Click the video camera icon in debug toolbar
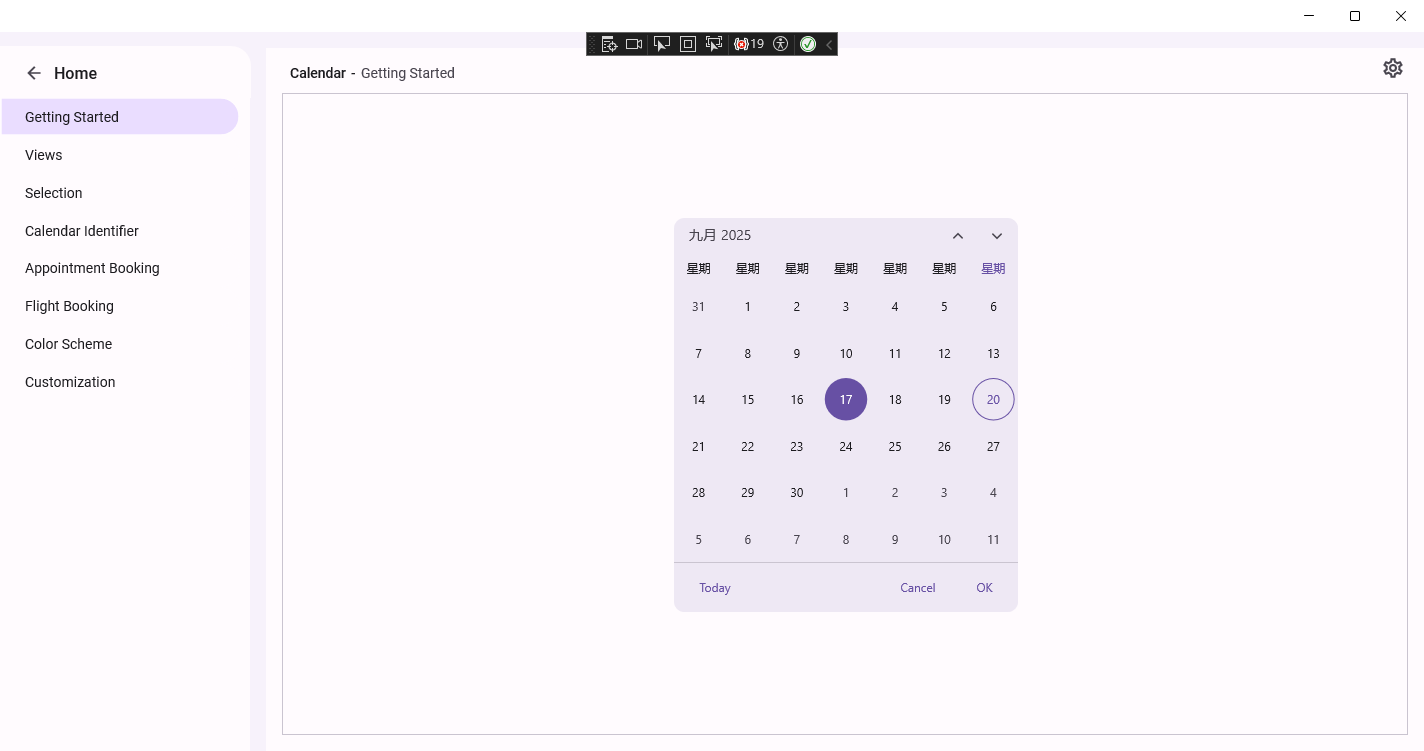This screenshot has width=1424, height=751. pyautogui.click(x=634, y=44)
